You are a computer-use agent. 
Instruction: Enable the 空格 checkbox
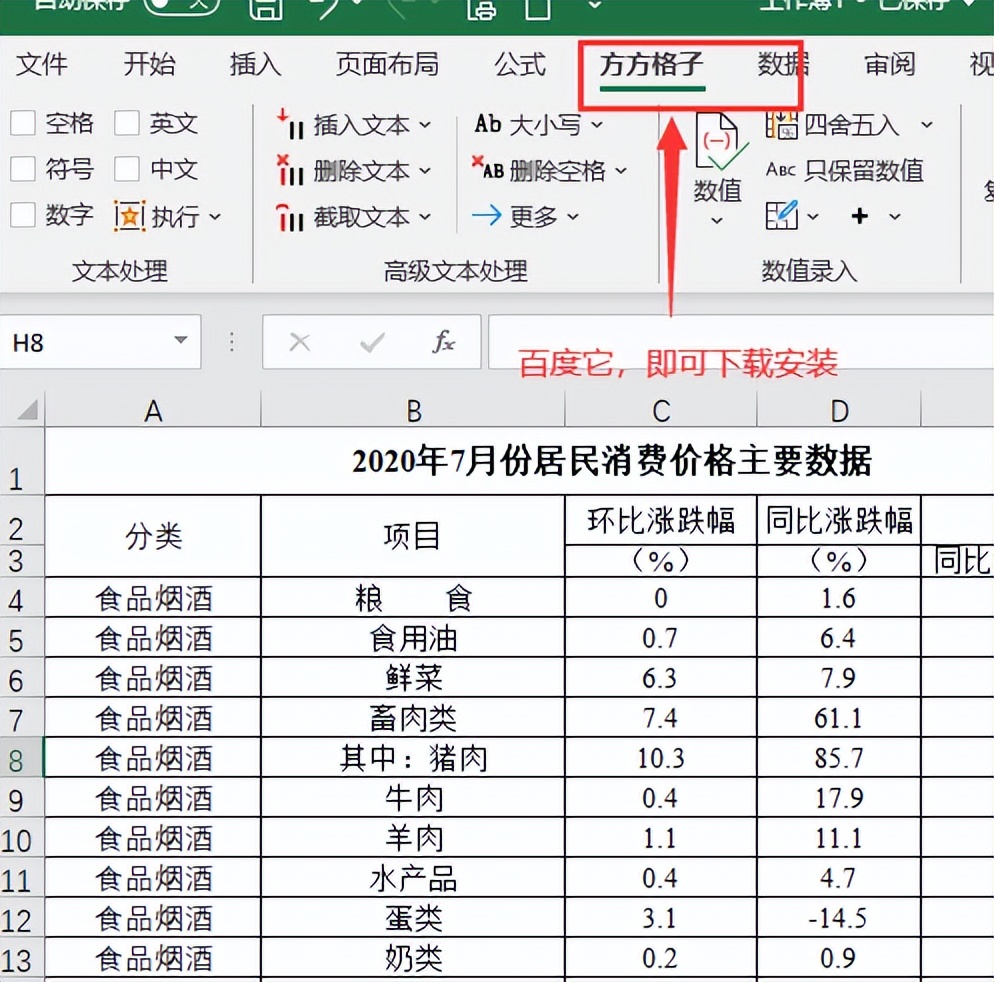tap(22, 123)
